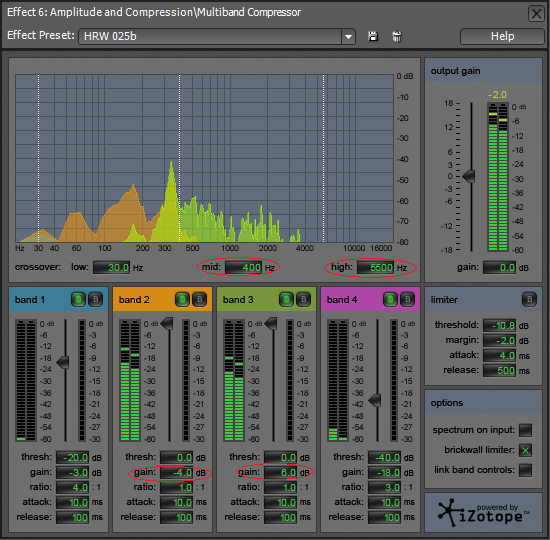
Task: Edit limiter margin -2.0 field
Action: (499, 340)
